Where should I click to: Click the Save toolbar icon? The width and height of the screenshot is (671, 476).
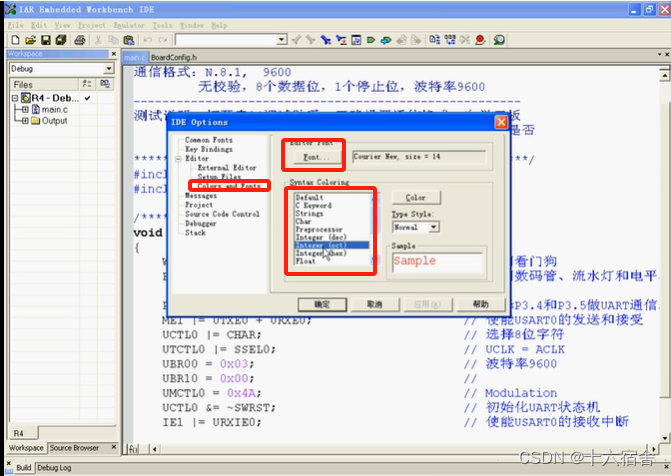(x=46, y=40)
